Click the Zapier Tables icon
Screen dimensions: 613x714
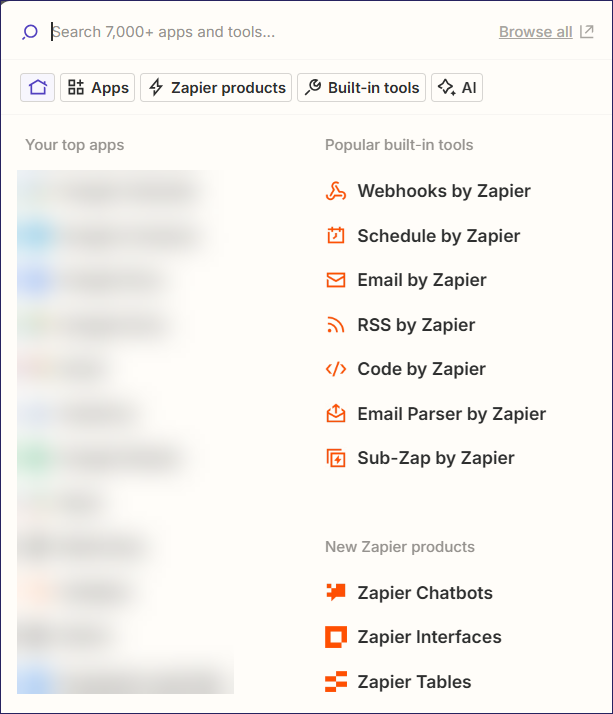336,682
